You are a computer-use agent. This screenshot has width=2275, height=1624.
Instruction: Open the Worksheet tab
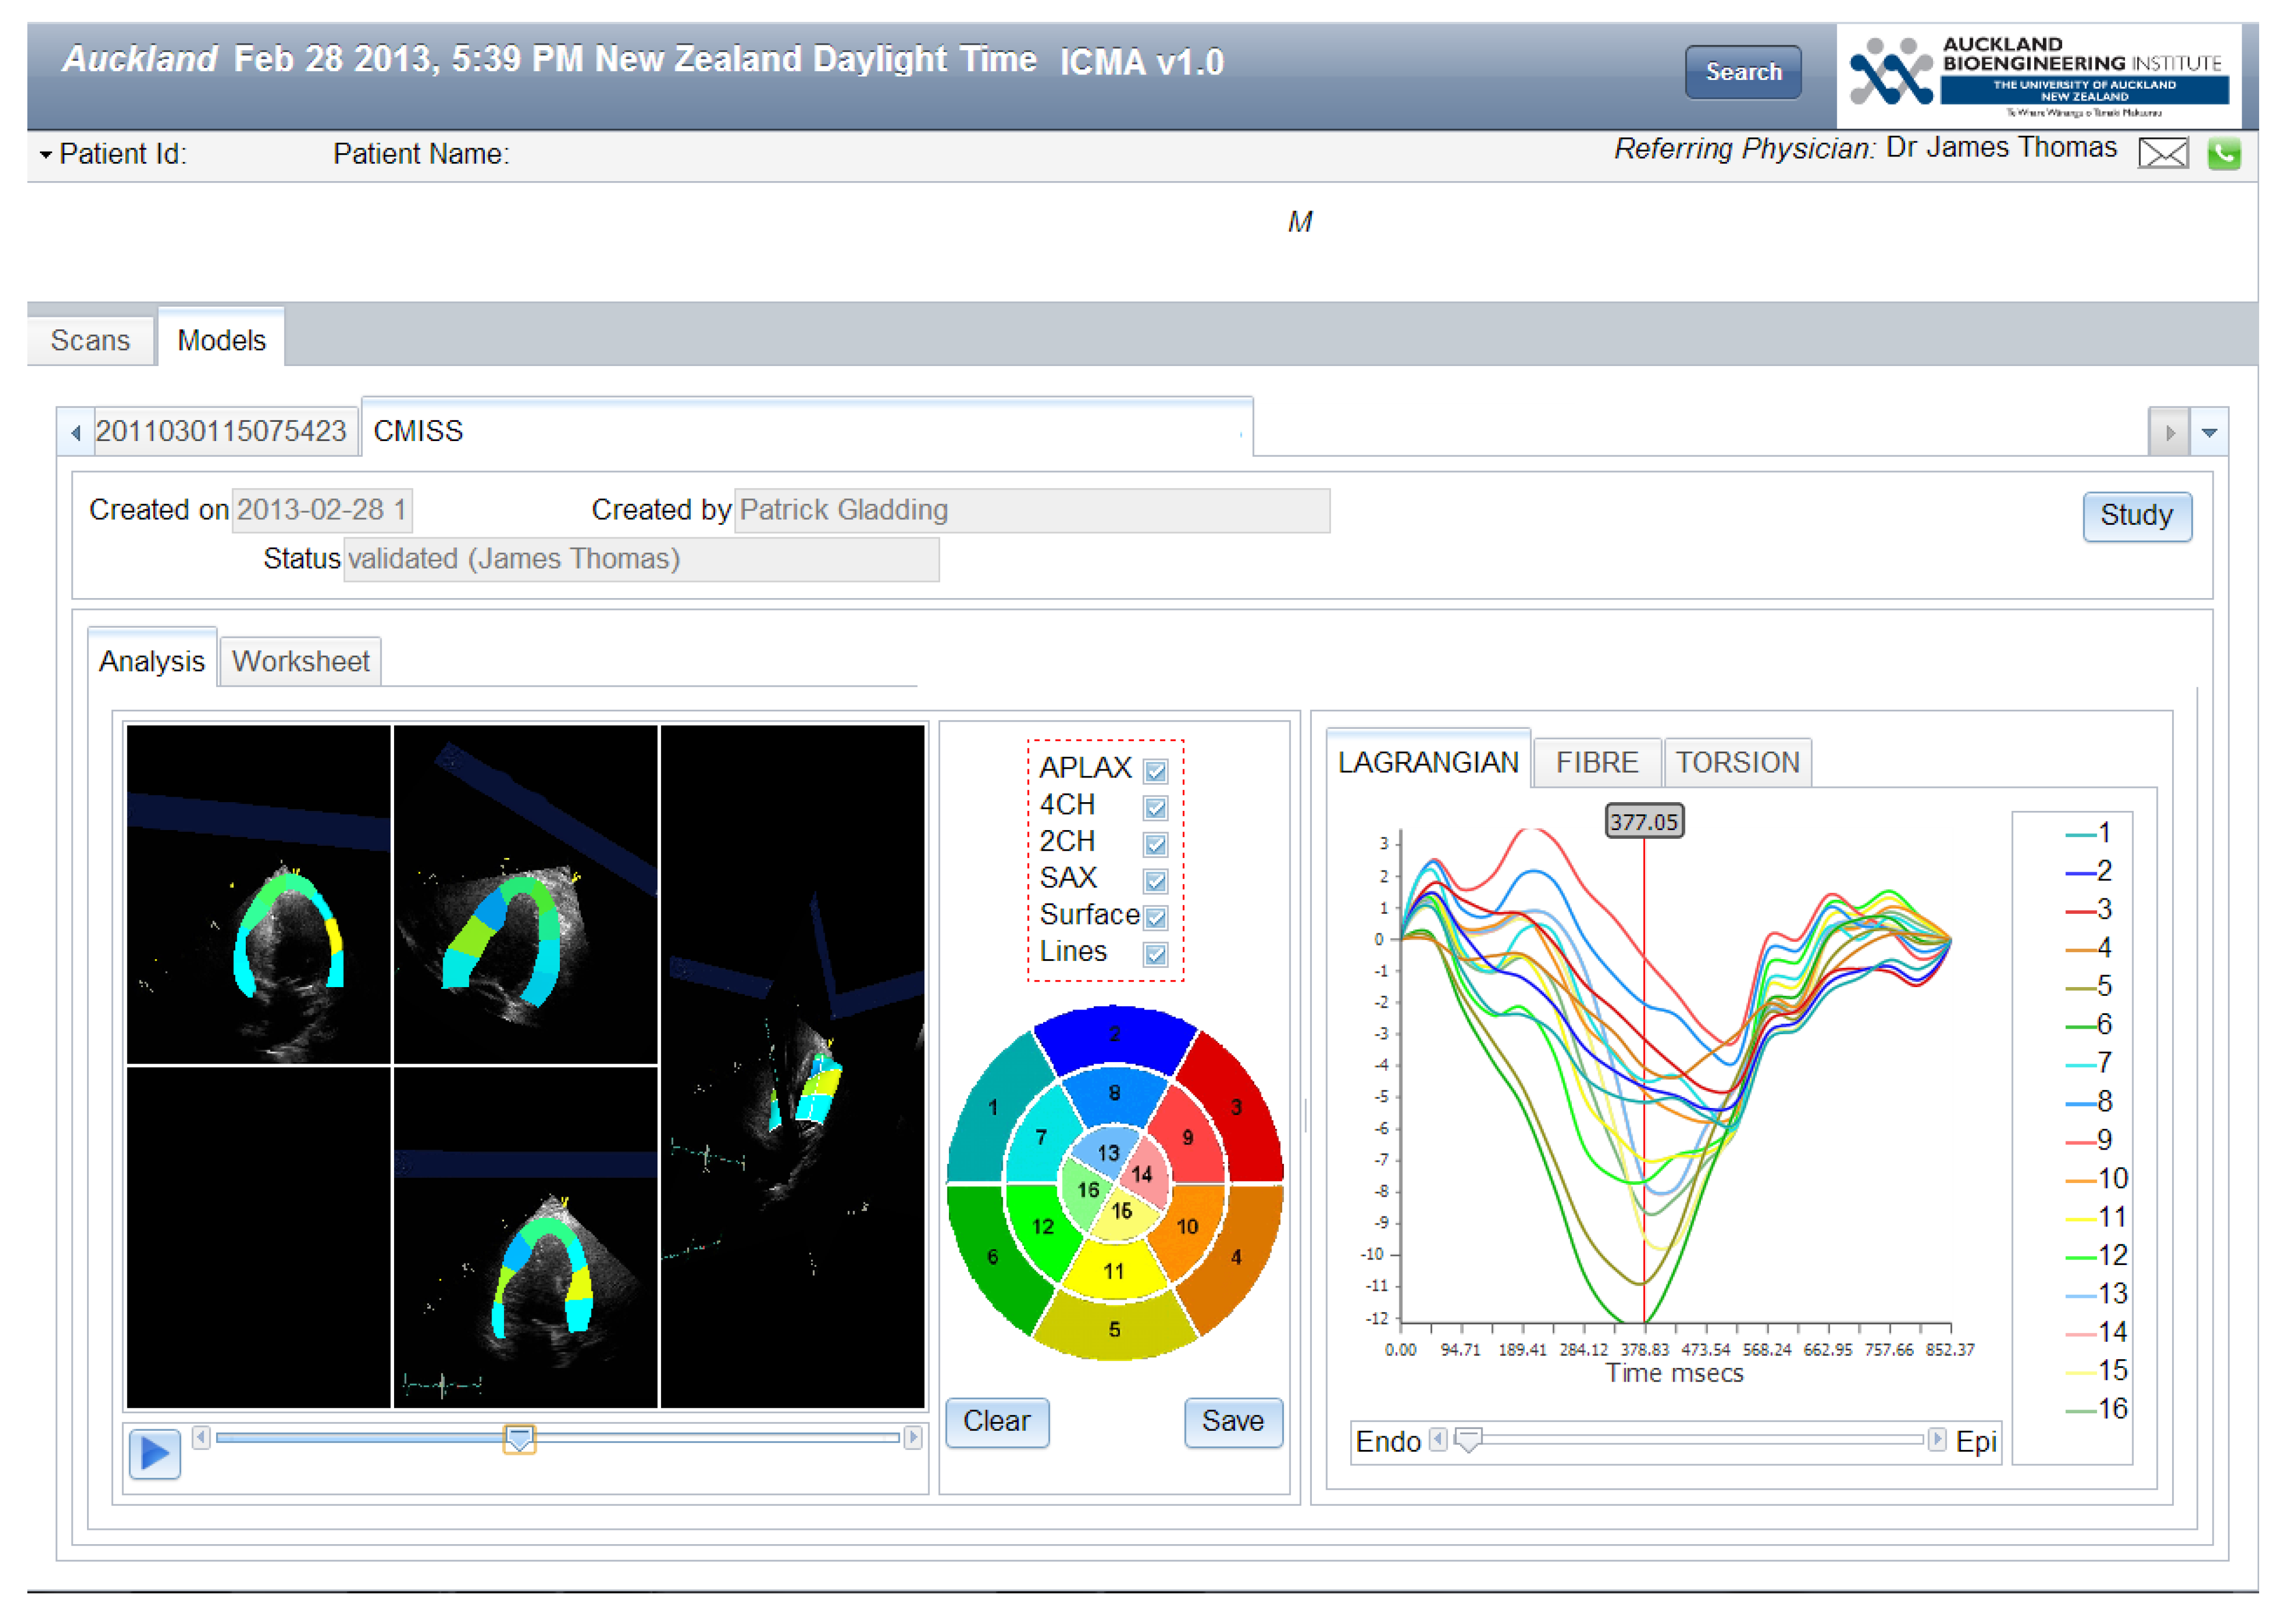click(300, 661)
